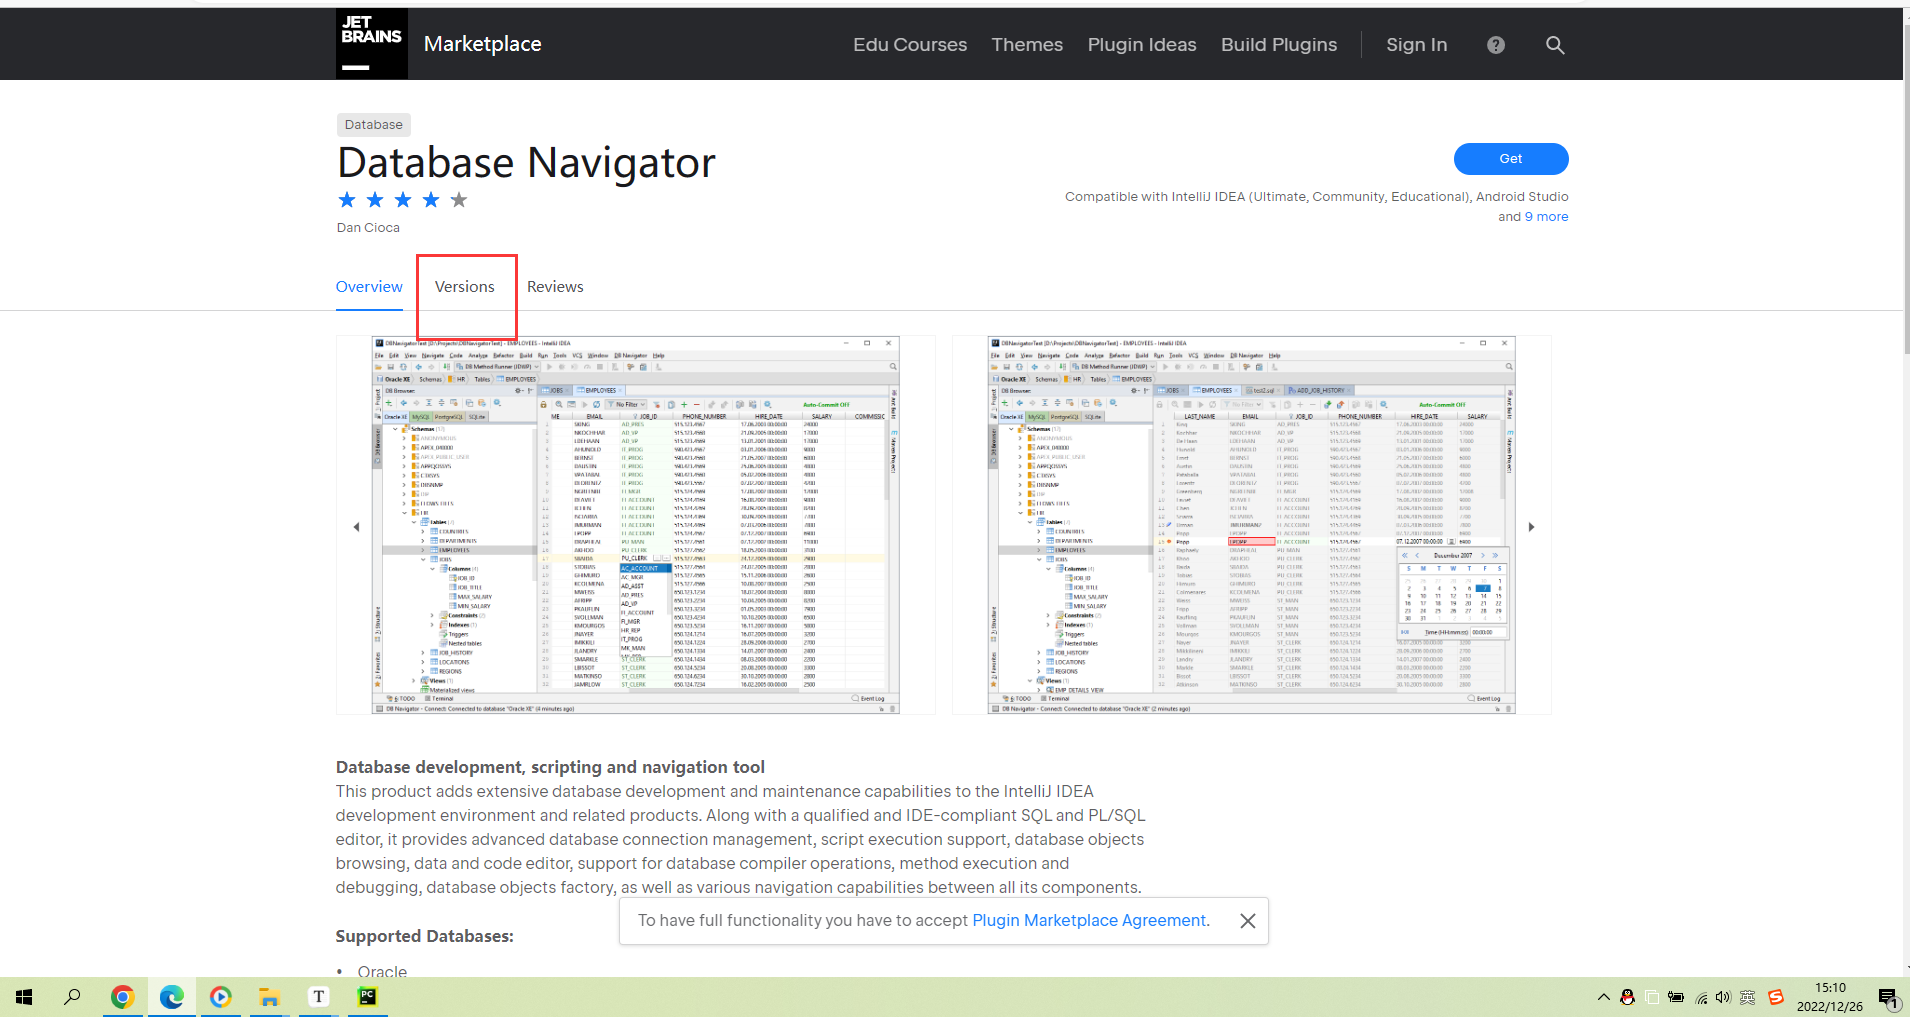The height and width of the screenshot is (1017, 1910).
Task: Switch to the Overview tab
Action: pos(369,287)
